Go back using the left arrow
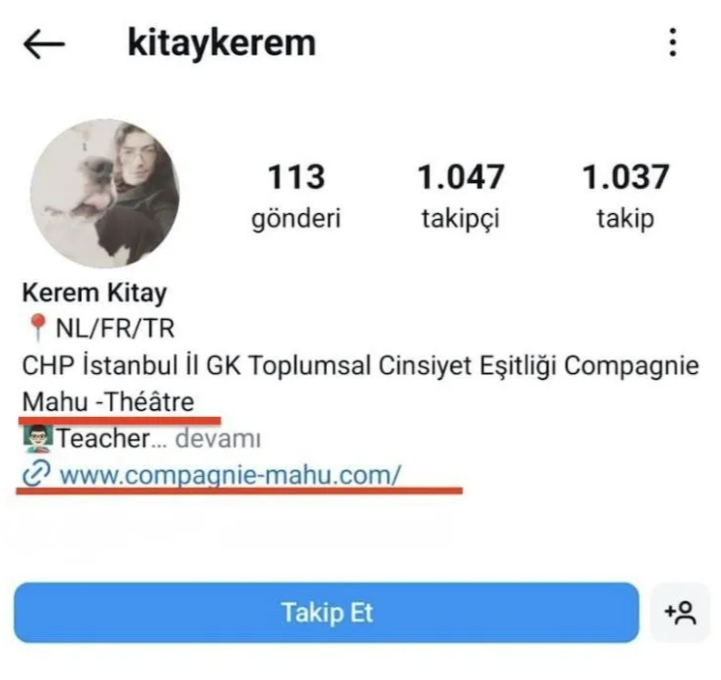 (44, 44)
